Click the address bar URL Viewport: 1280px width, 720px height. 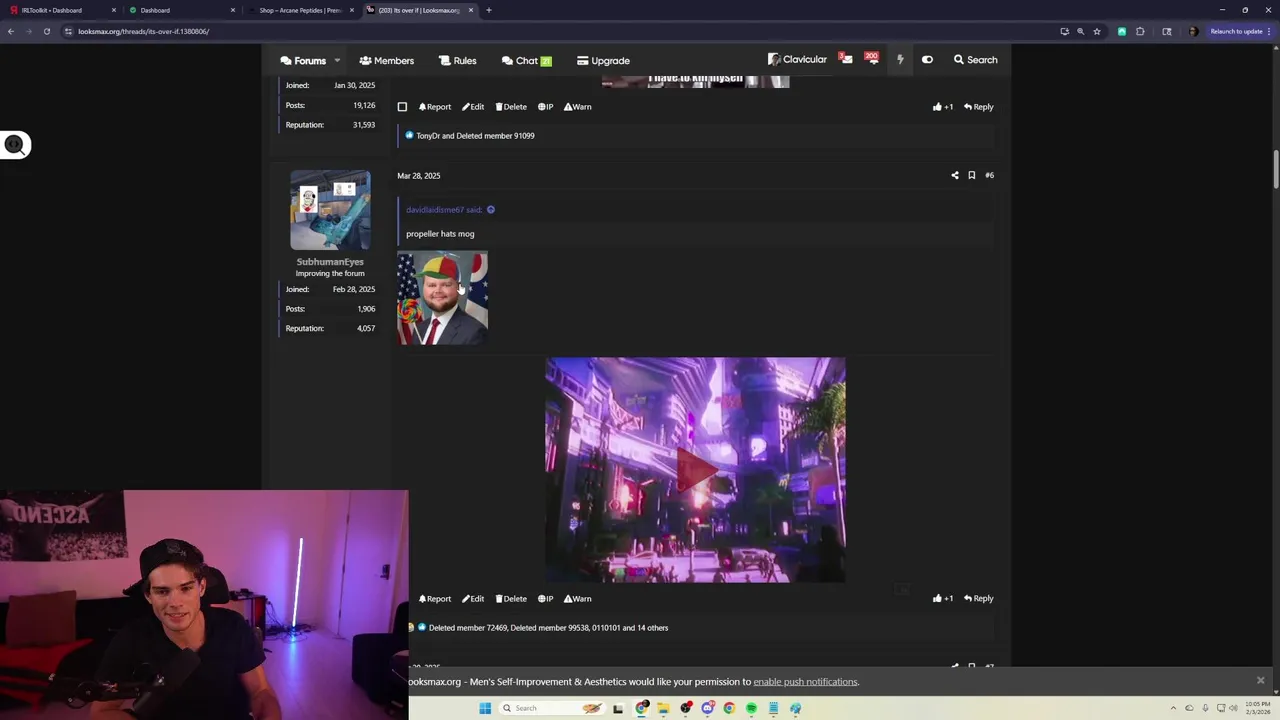(x=143, y=31)
